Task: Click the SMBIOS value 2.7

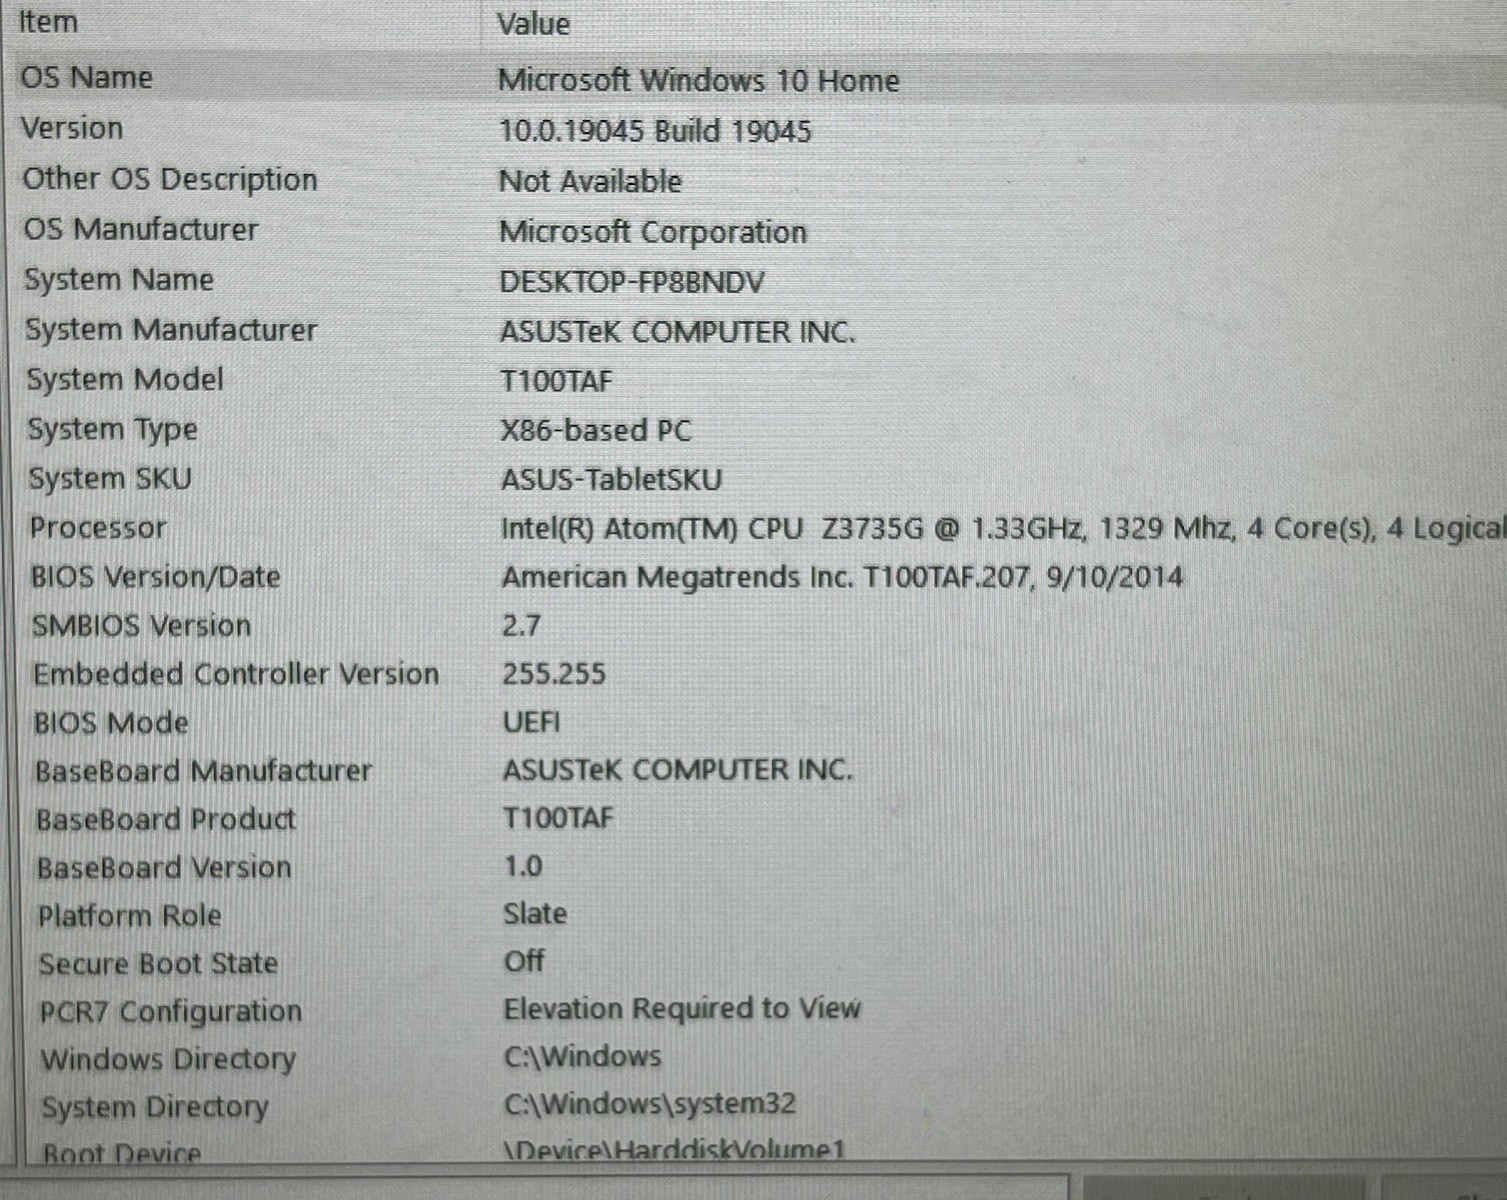Action: tap(521, 626)
